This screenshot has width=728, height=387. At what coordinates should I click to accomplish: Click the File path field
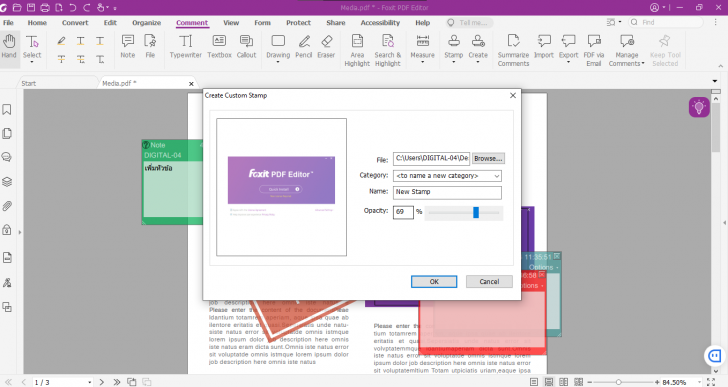click(432, 158)
